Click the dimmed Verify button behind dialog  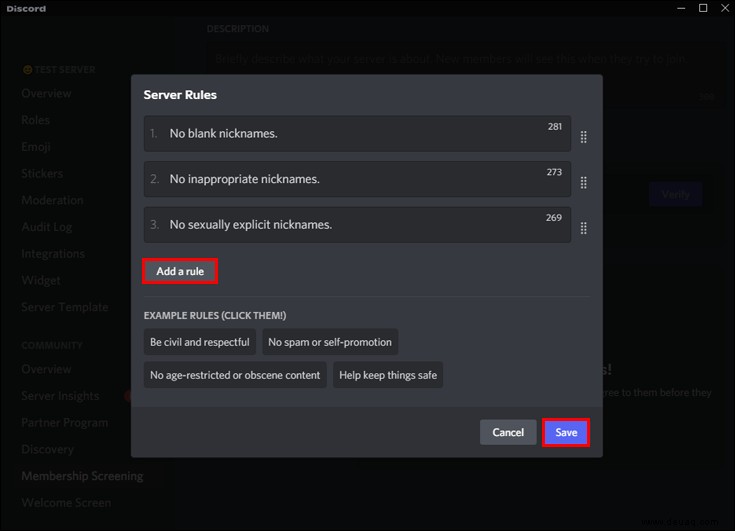coord(675,194)
